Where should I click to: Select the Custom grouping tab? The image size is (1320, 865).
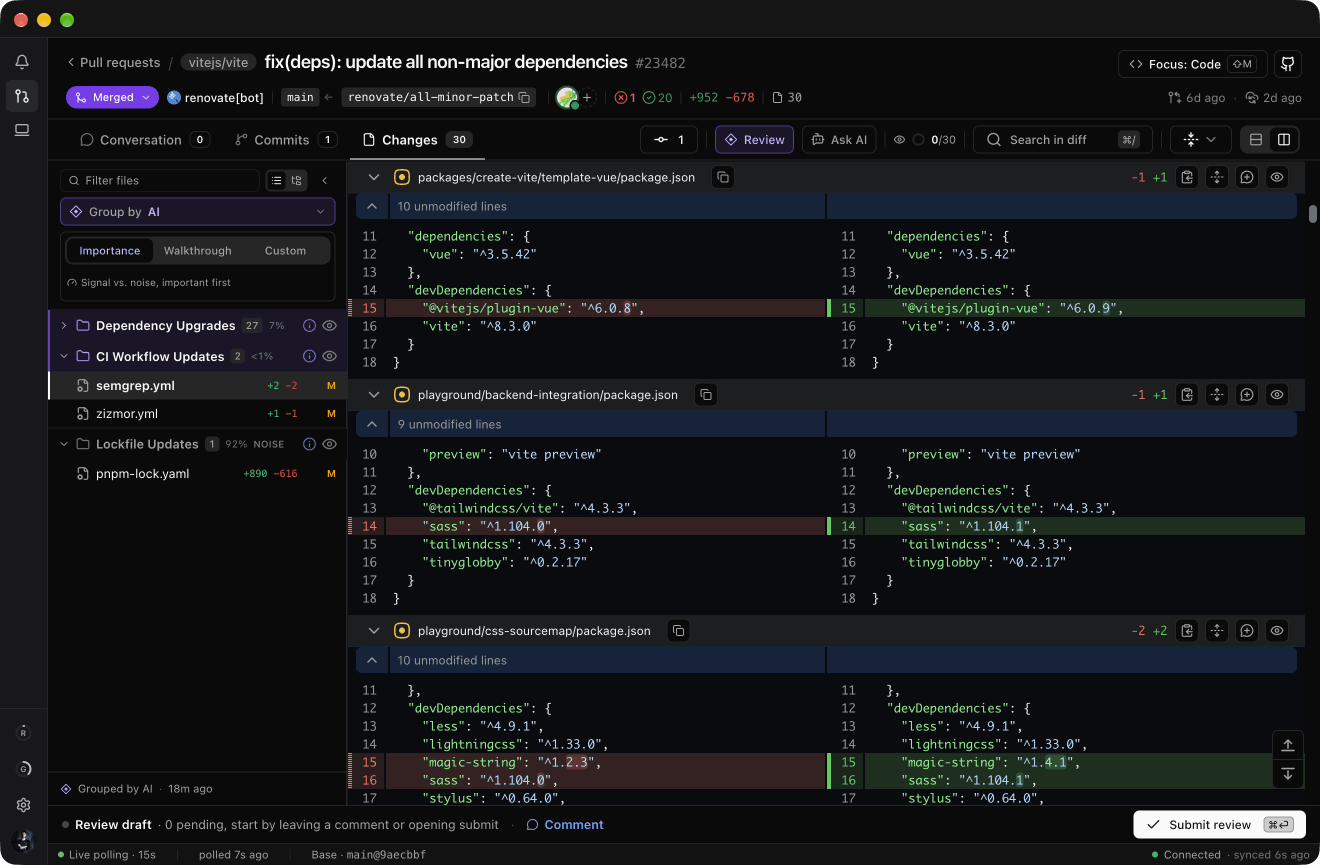pyautogui.click(x=285, y=251)
